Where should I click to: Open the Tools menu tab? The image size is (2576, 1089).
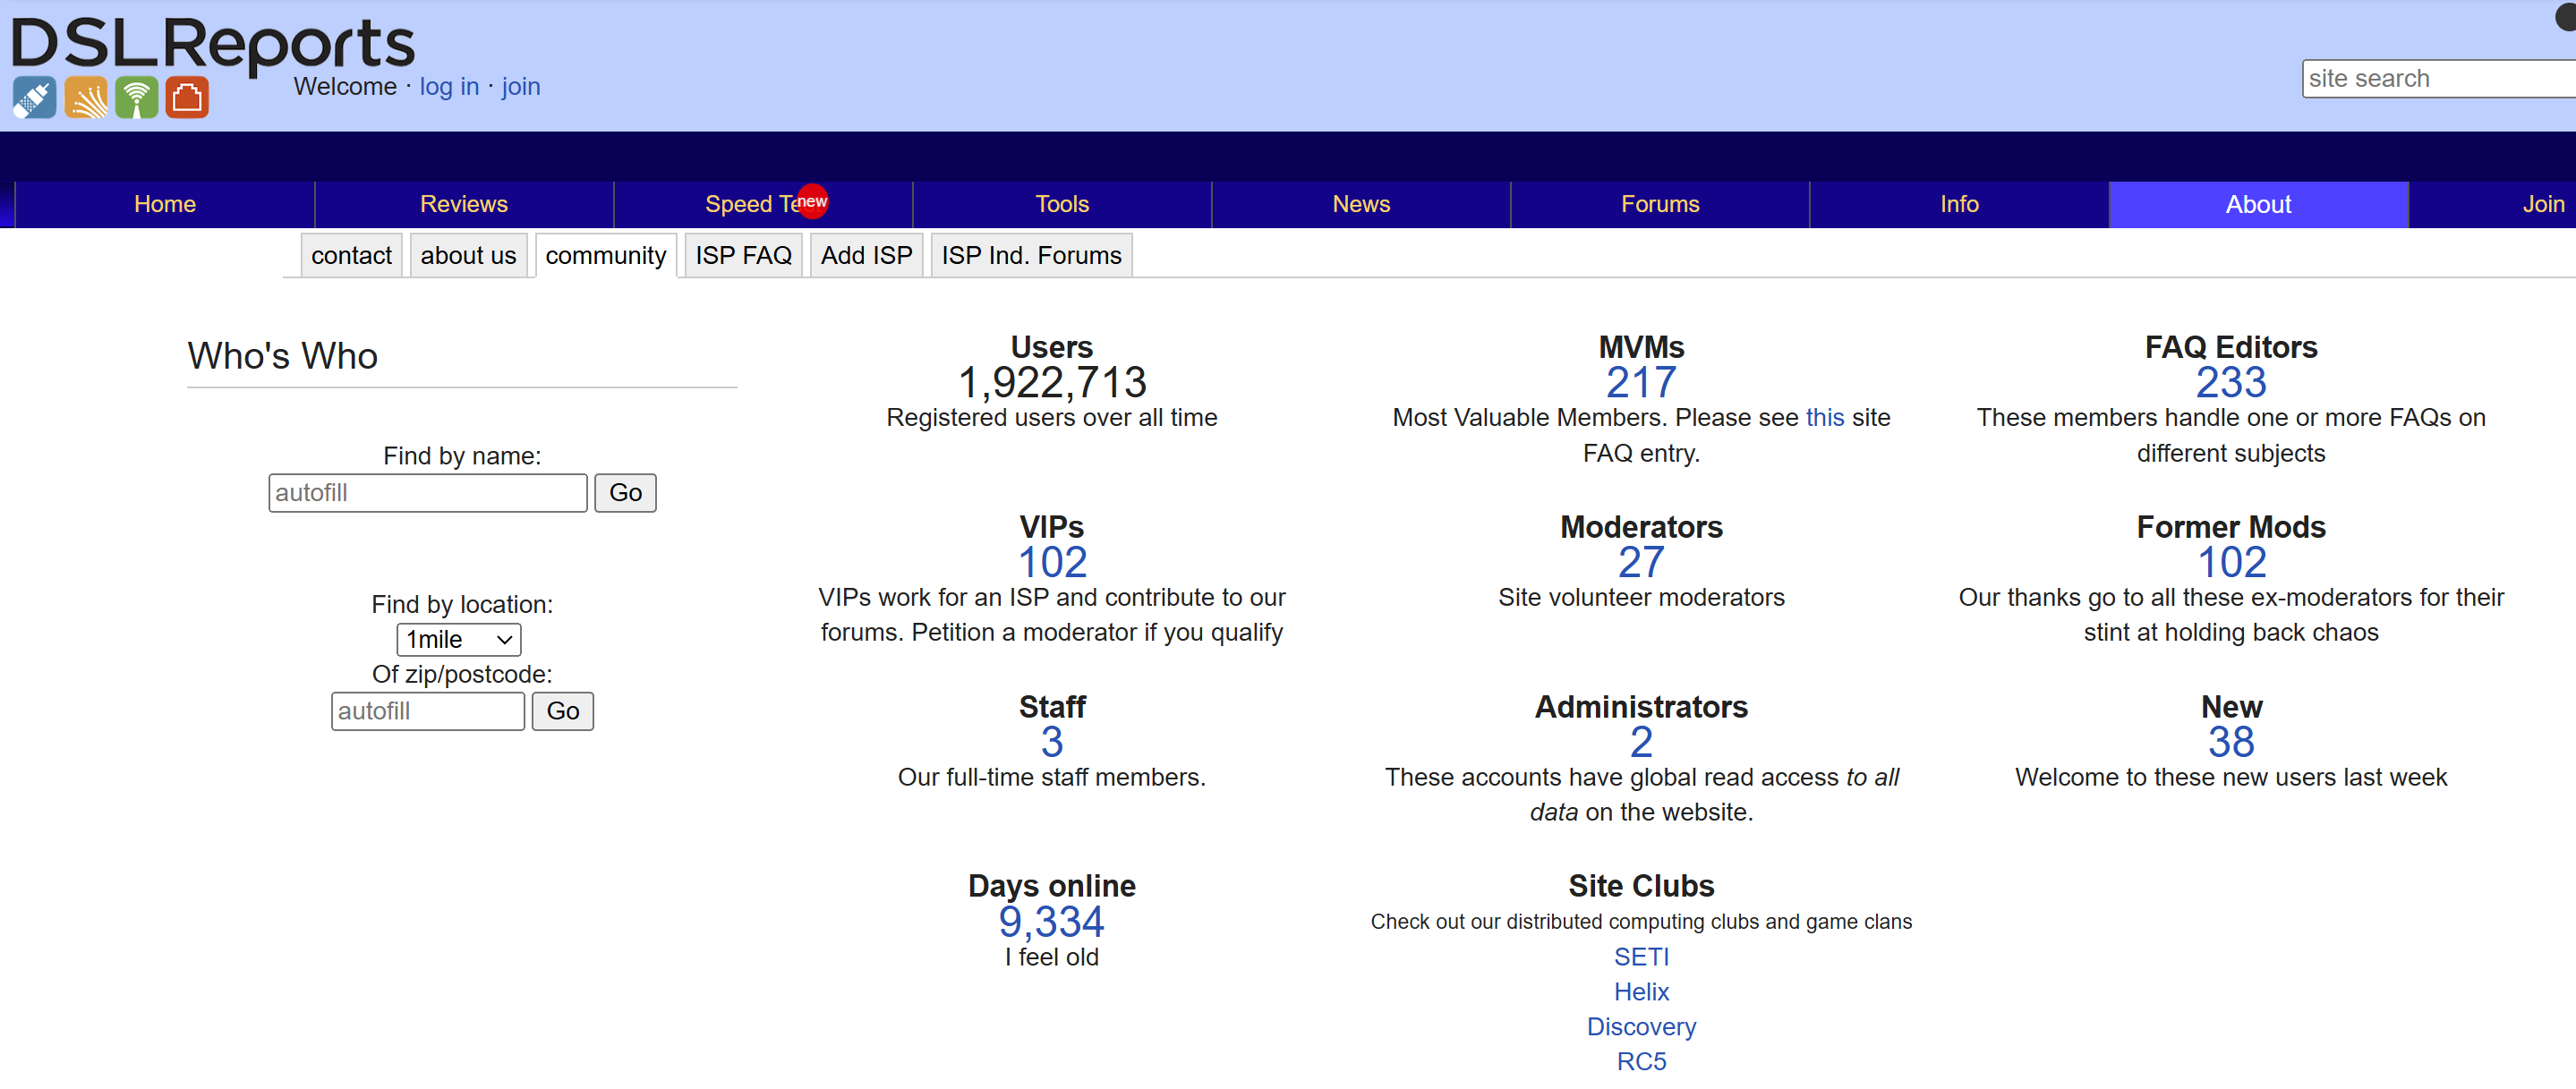[1062, 204]
